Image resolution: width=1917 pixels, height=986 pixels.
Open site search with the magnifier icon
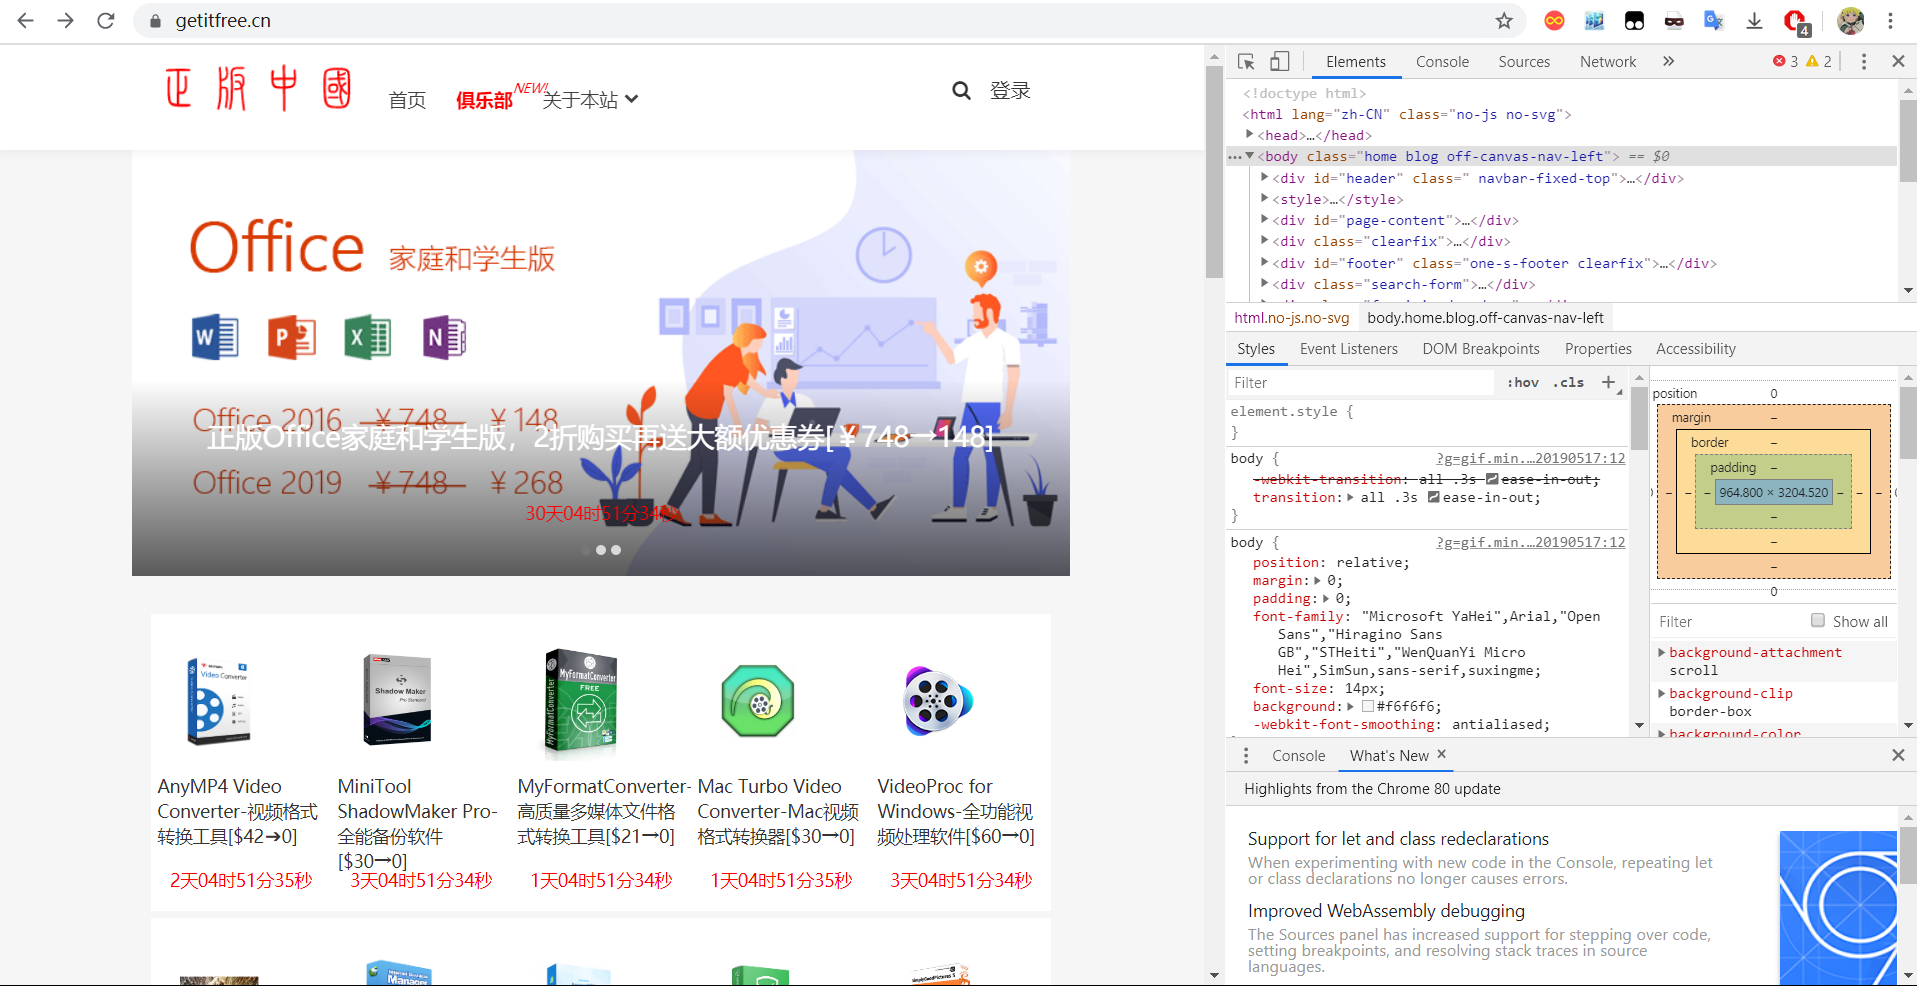(x=961, y=91)
